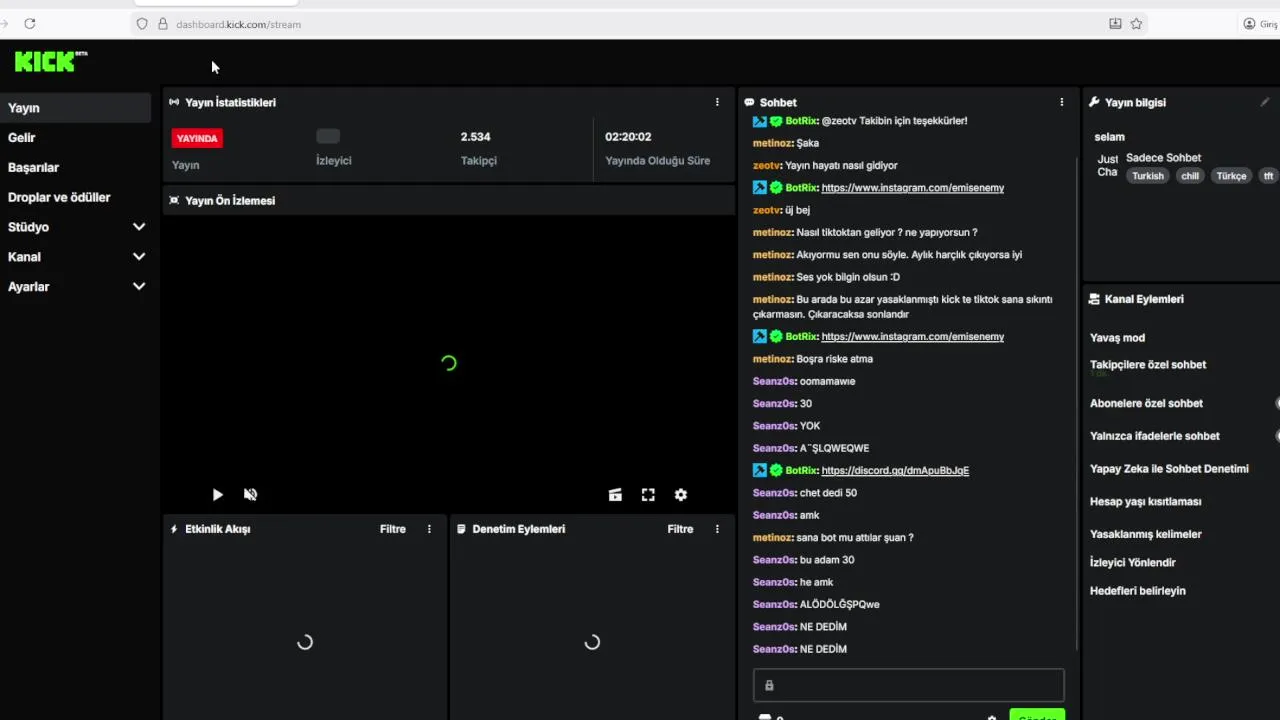This screenshot has height=720, width=1280.
Task: Click the wrench icon beside Yayın bilgisi
Action: pyautogui.click(x=1095, y=102)
